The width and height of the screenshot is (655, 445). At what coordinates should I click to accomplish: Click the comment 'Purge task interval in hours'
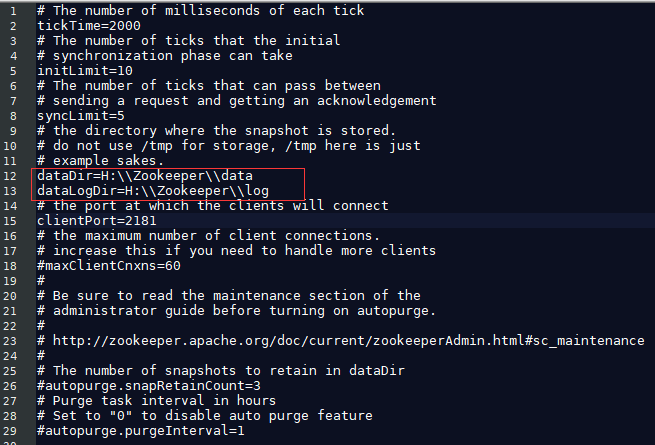pyautogui.click(x=164, y=401)
